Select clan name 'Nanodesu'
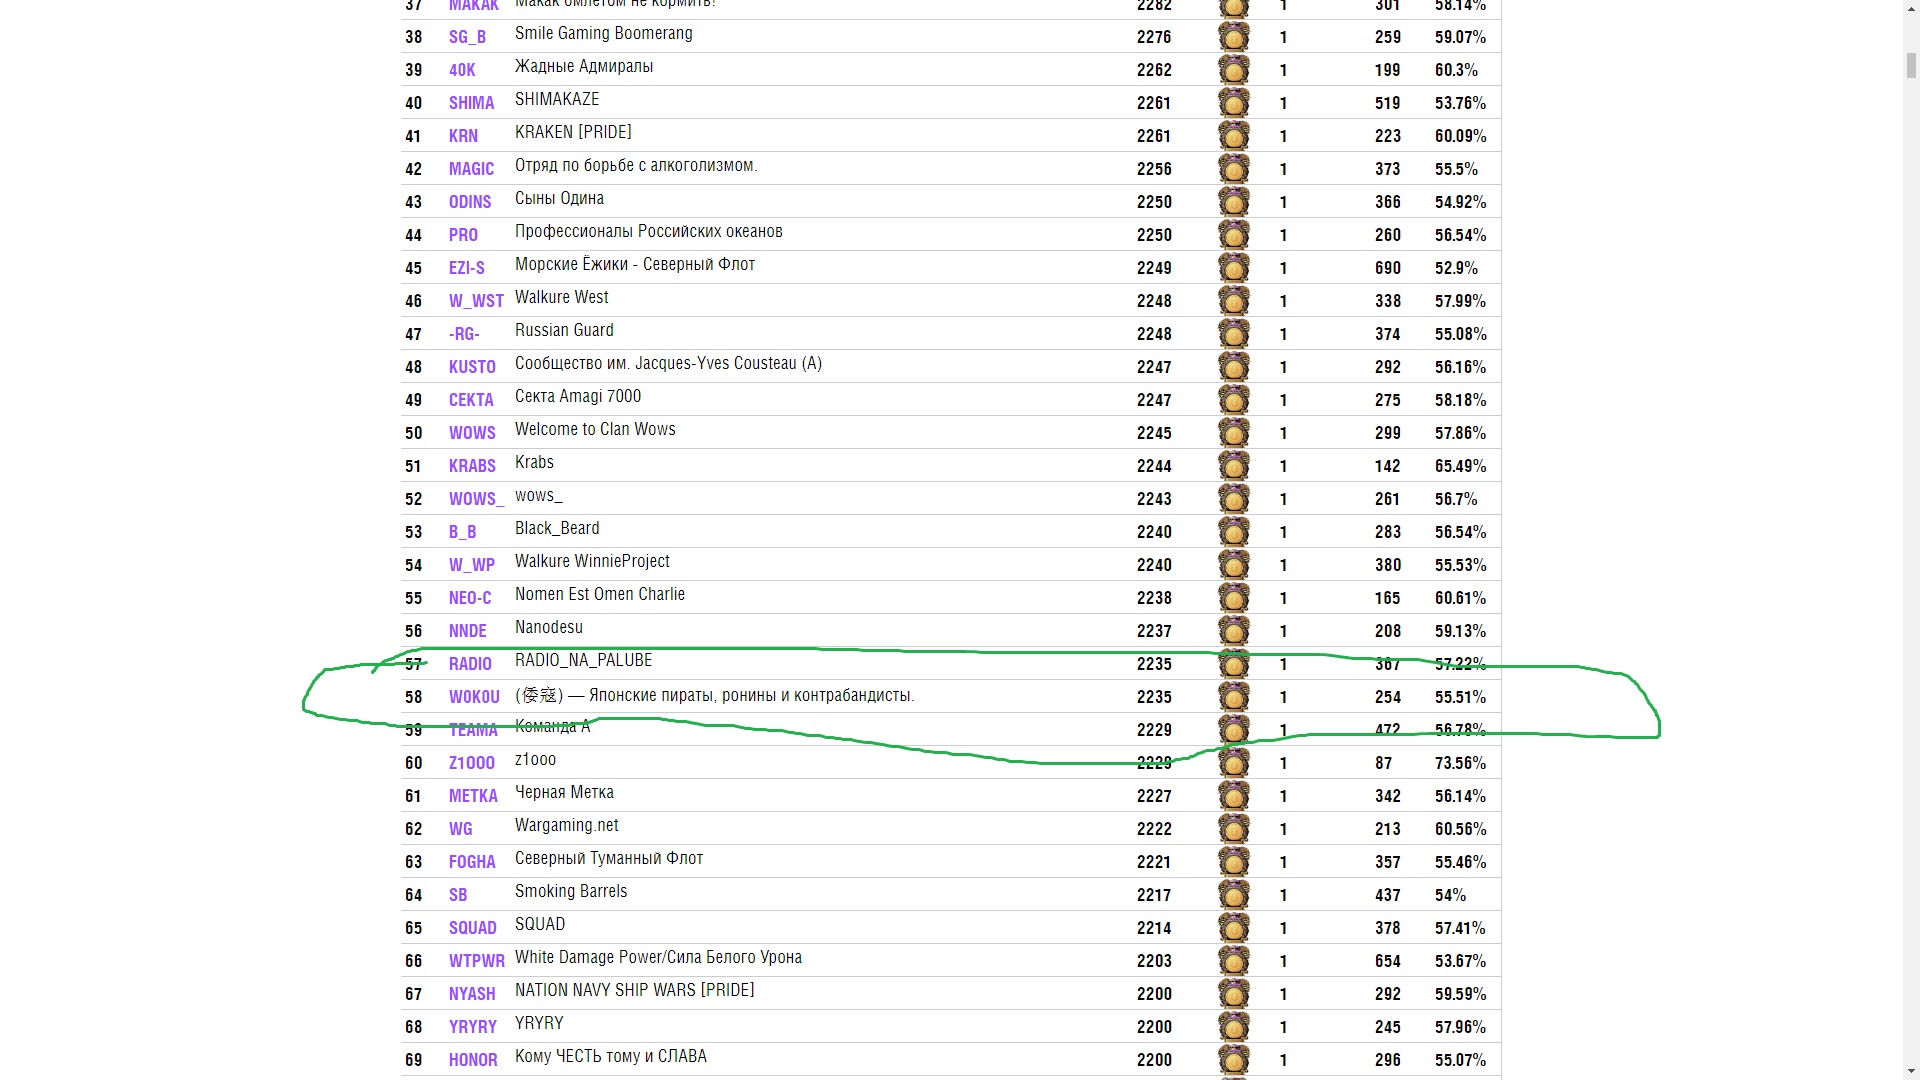 (549, 627)
